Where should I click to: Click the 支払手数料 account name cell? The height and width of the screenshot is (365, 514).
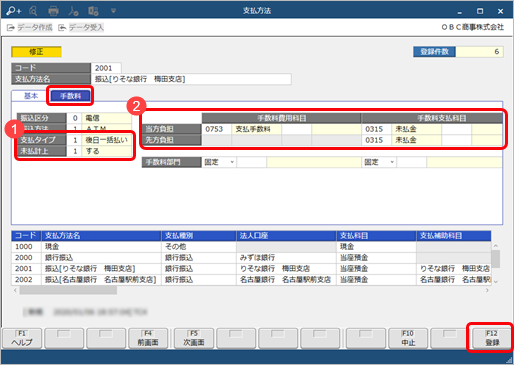click(x=256, y=129)
